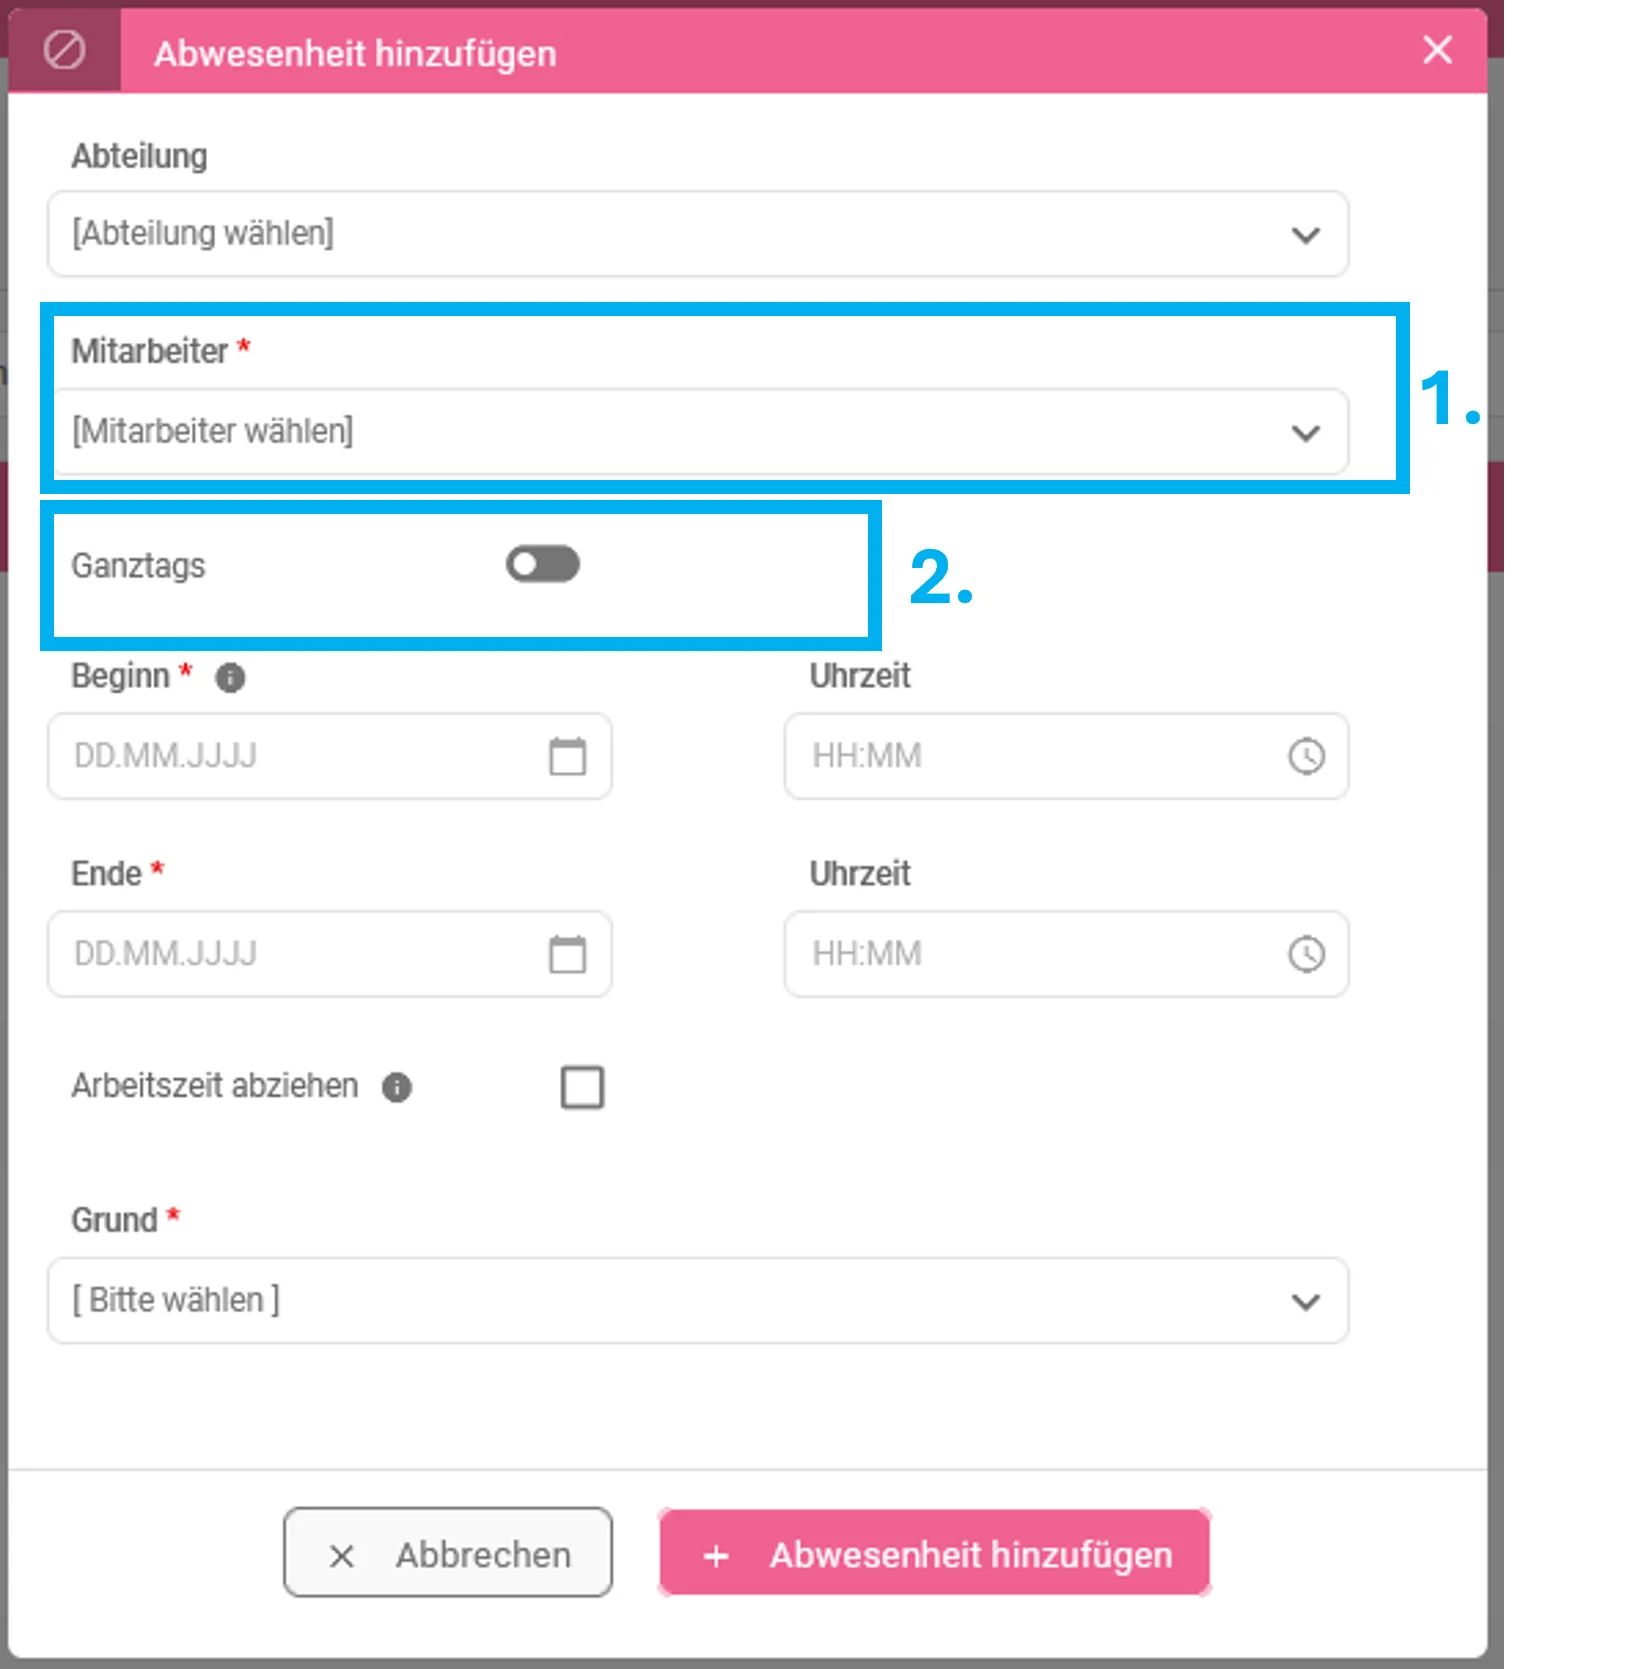Open the Grund Bitte wählen dropdown
Viewport: 1641px width, 1669px height.
click(698, 1301)
